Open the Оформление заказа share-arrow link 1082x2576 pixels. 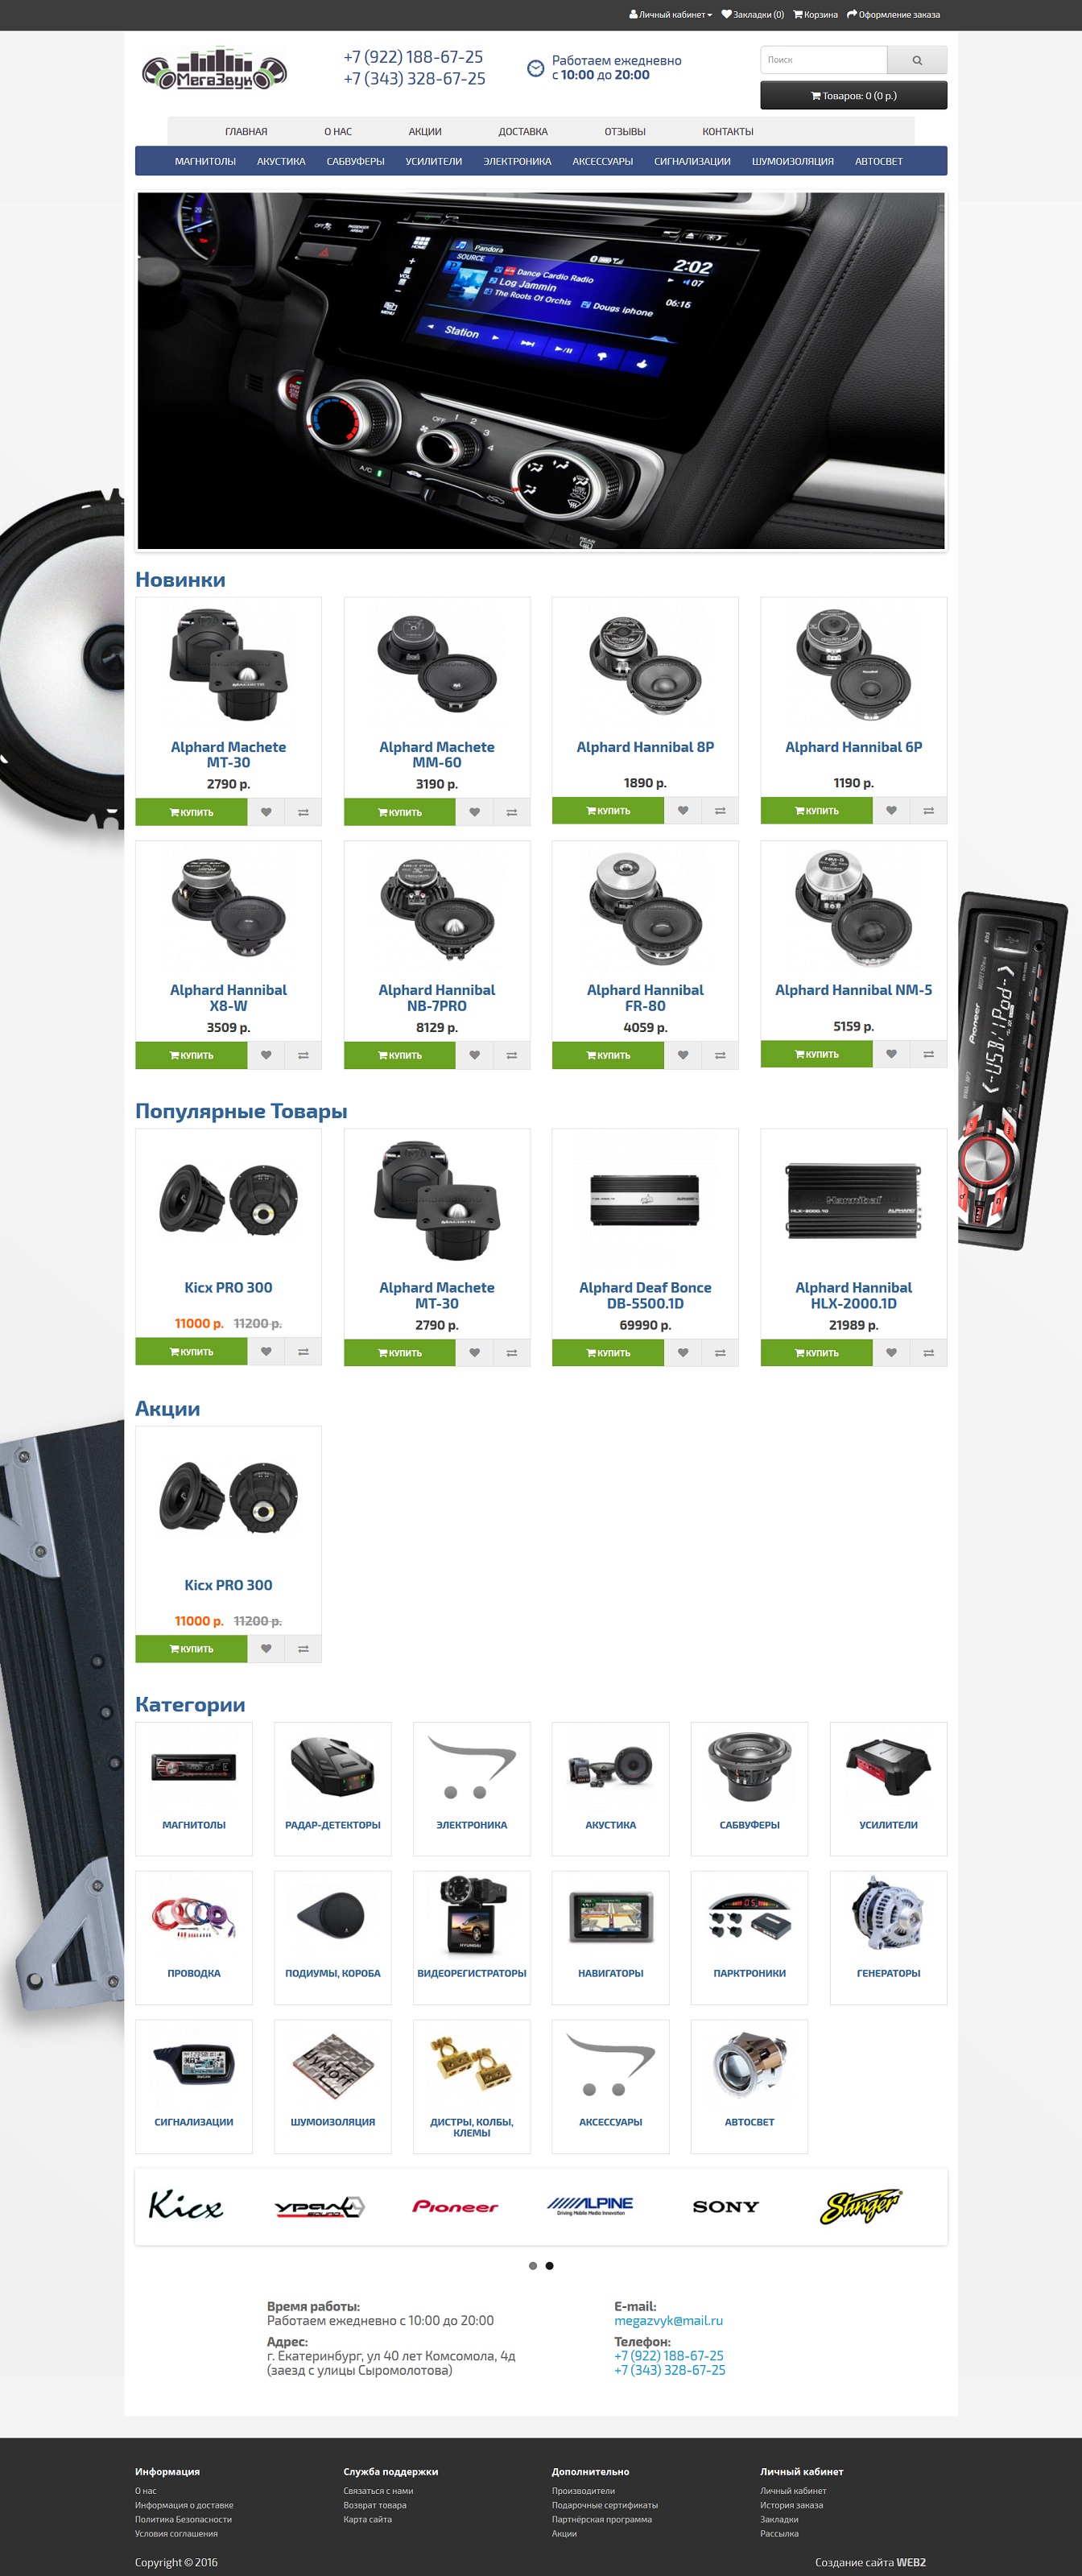point(893,15)
